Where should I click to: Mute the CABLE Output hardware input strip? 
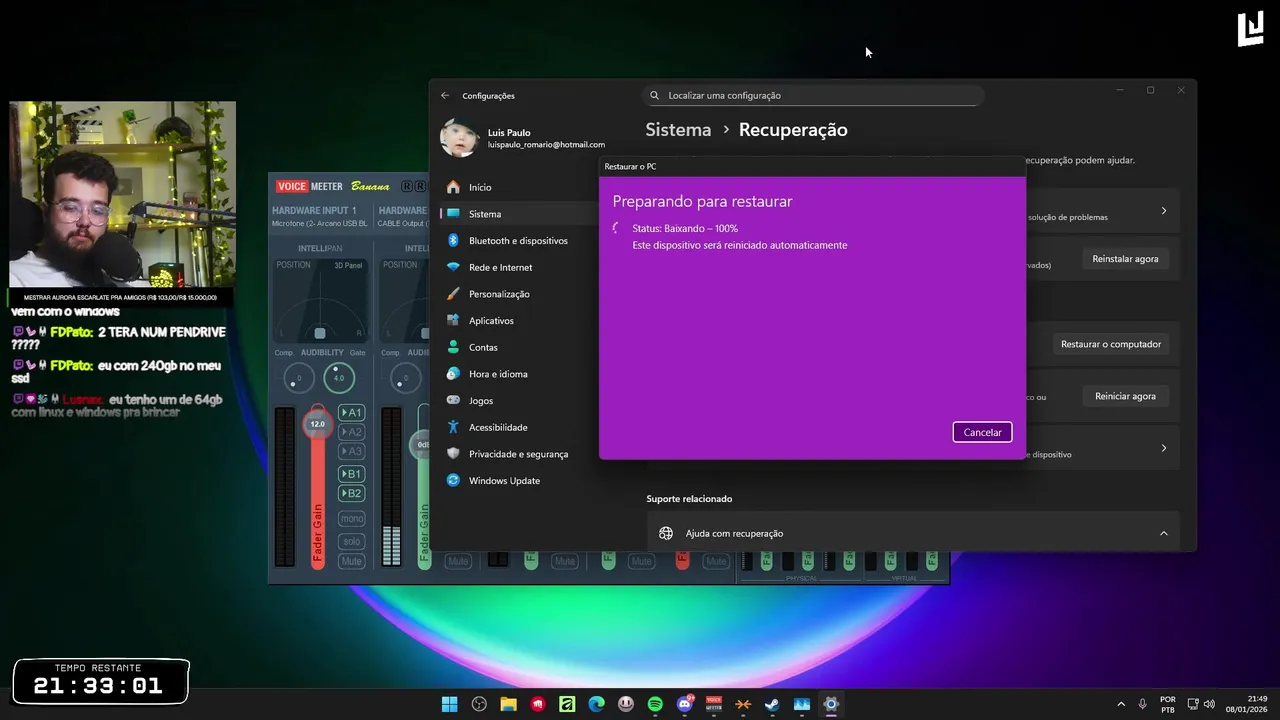click(458, 561)
